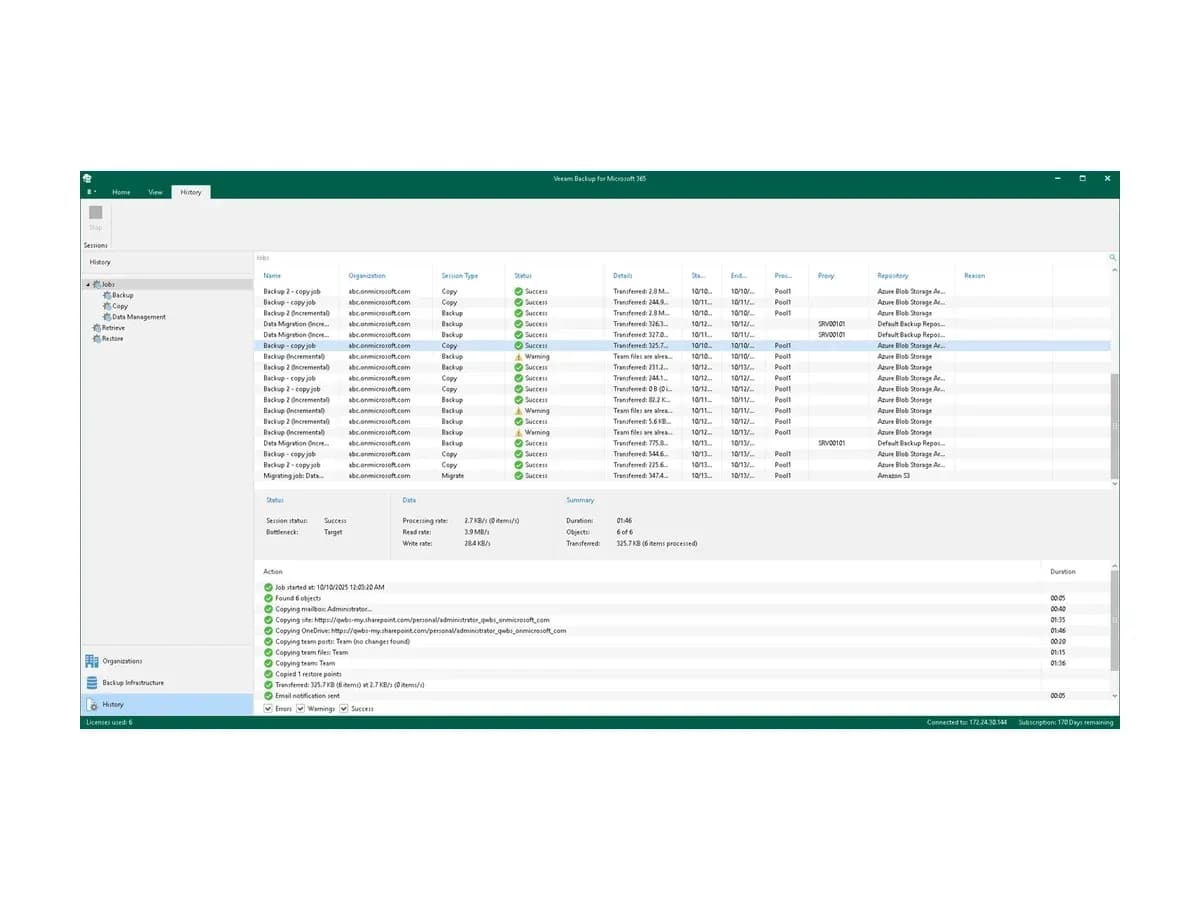Click the job list vertical scrollbar thumb

1115,425
